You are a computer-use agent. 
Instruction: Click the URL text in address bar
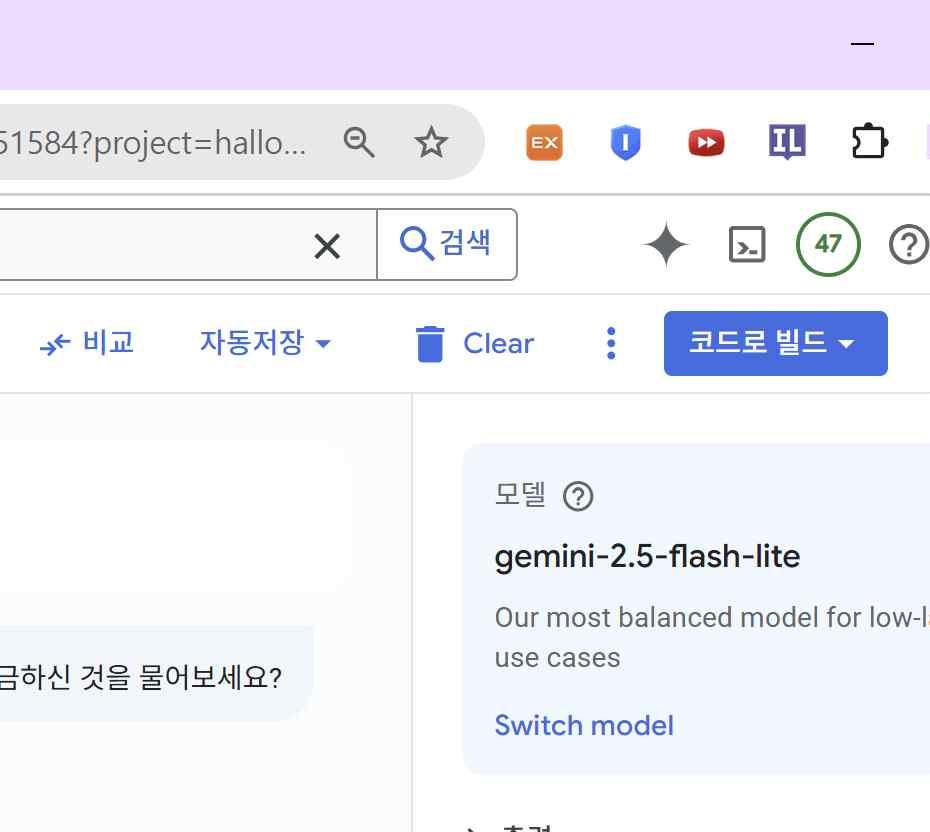point(152,143)
